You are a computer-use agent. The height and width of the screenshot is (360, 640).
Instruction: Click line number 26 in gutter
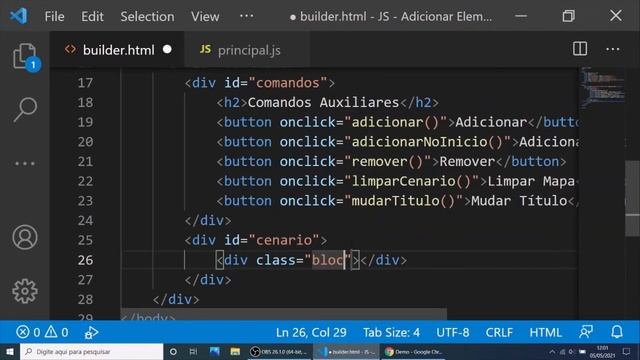click(85, 260)
